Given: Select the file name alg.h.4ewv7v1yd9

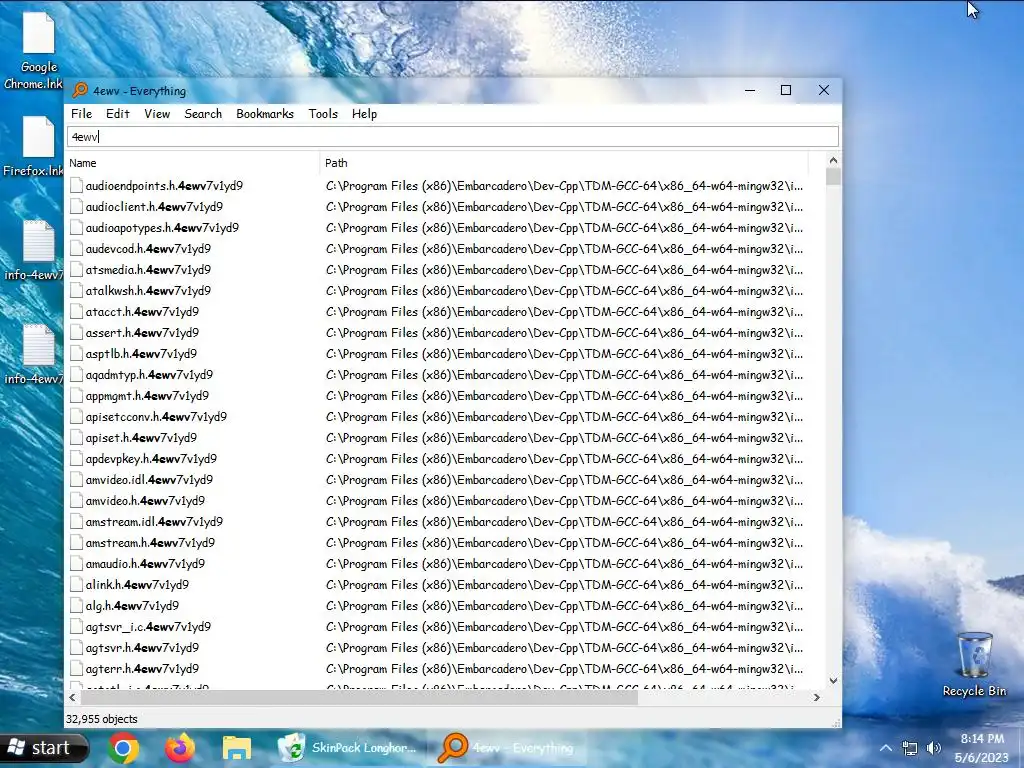Looking at the screenshot, I should point(132,606).
